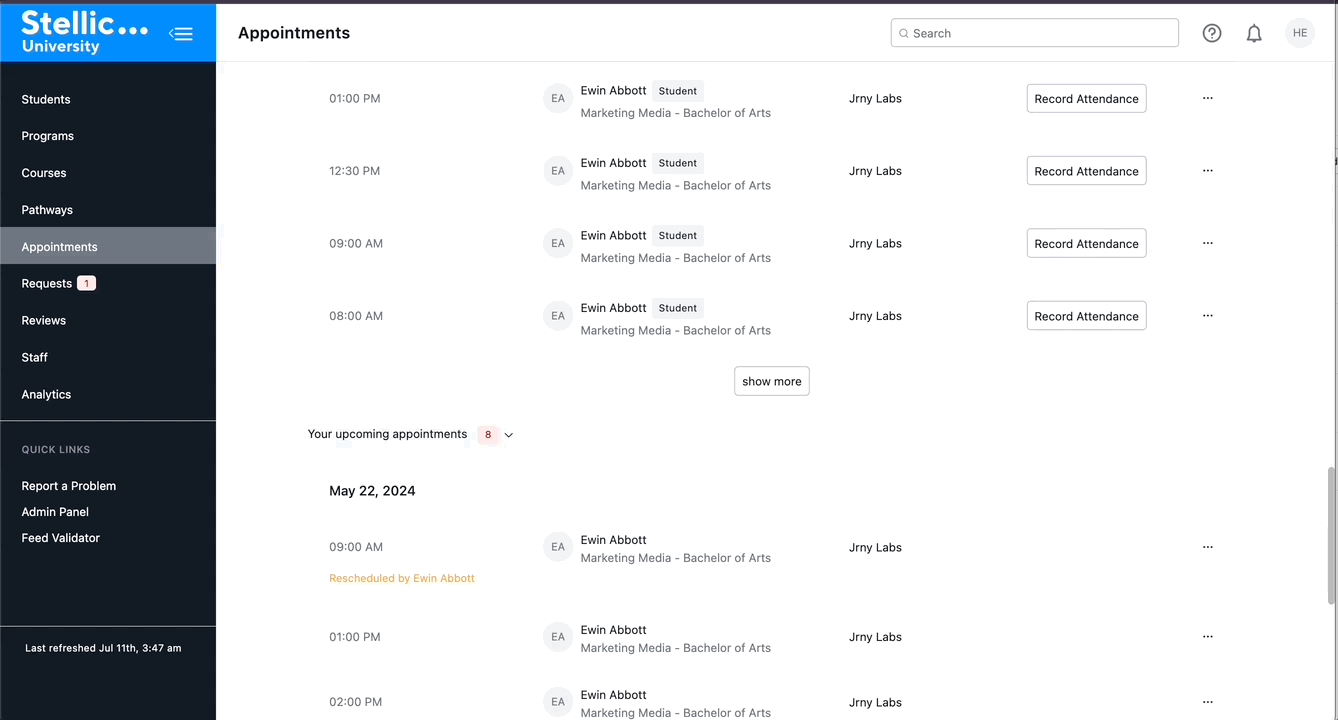Viewport: 1338px width, 720px height.
Task: Record Attendance for the 09:00 AM appointment
Action: click(1086, 244)
